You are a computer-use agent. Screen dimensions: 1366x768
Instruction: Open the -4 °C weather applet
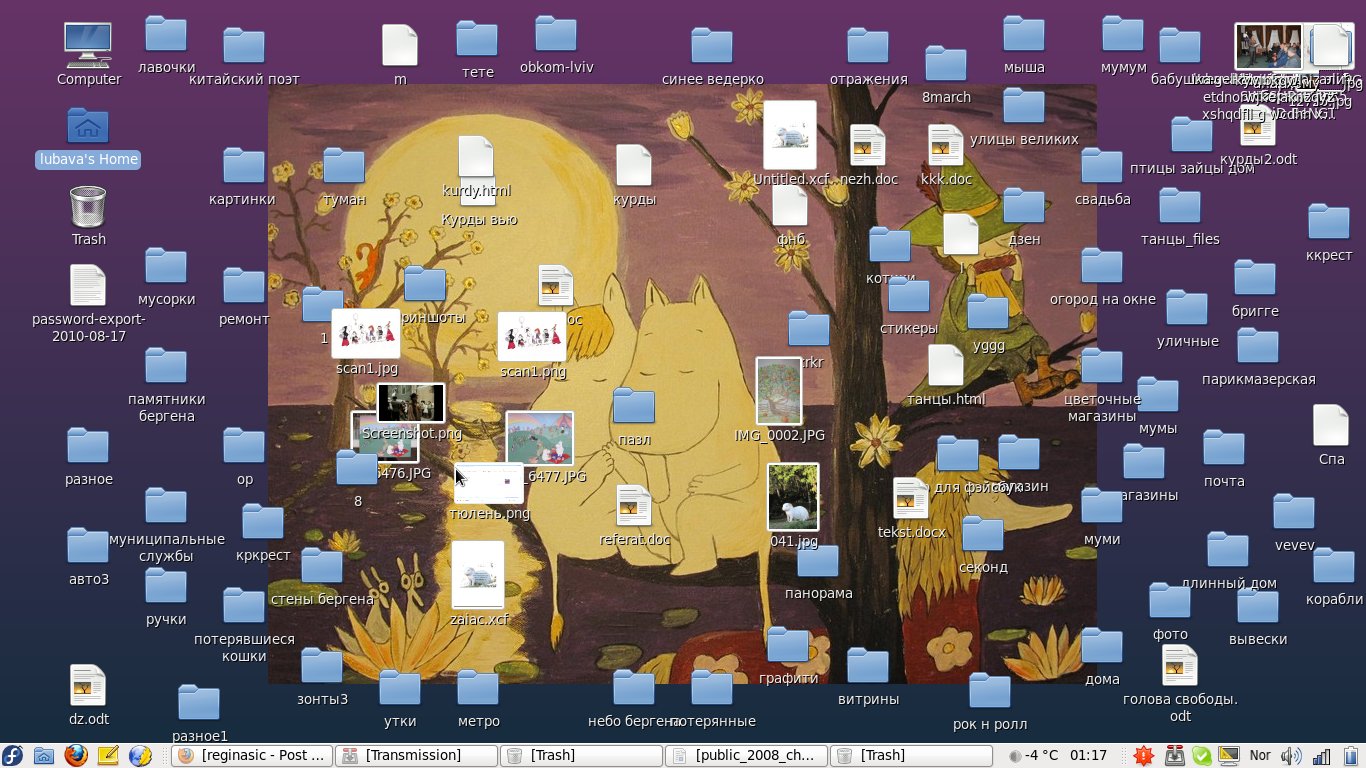1033,756
